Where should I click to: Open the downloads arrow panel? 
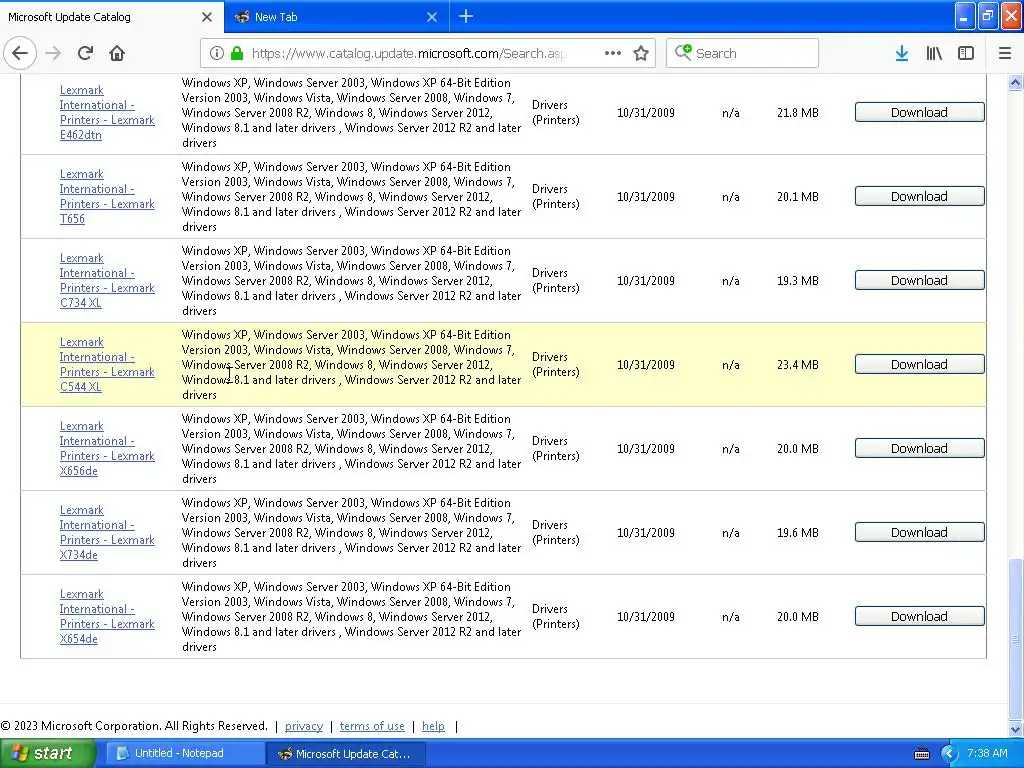[x=902, y=53]
